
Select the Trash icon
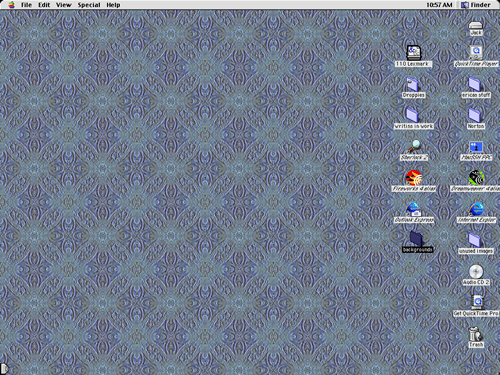(475, 333)
